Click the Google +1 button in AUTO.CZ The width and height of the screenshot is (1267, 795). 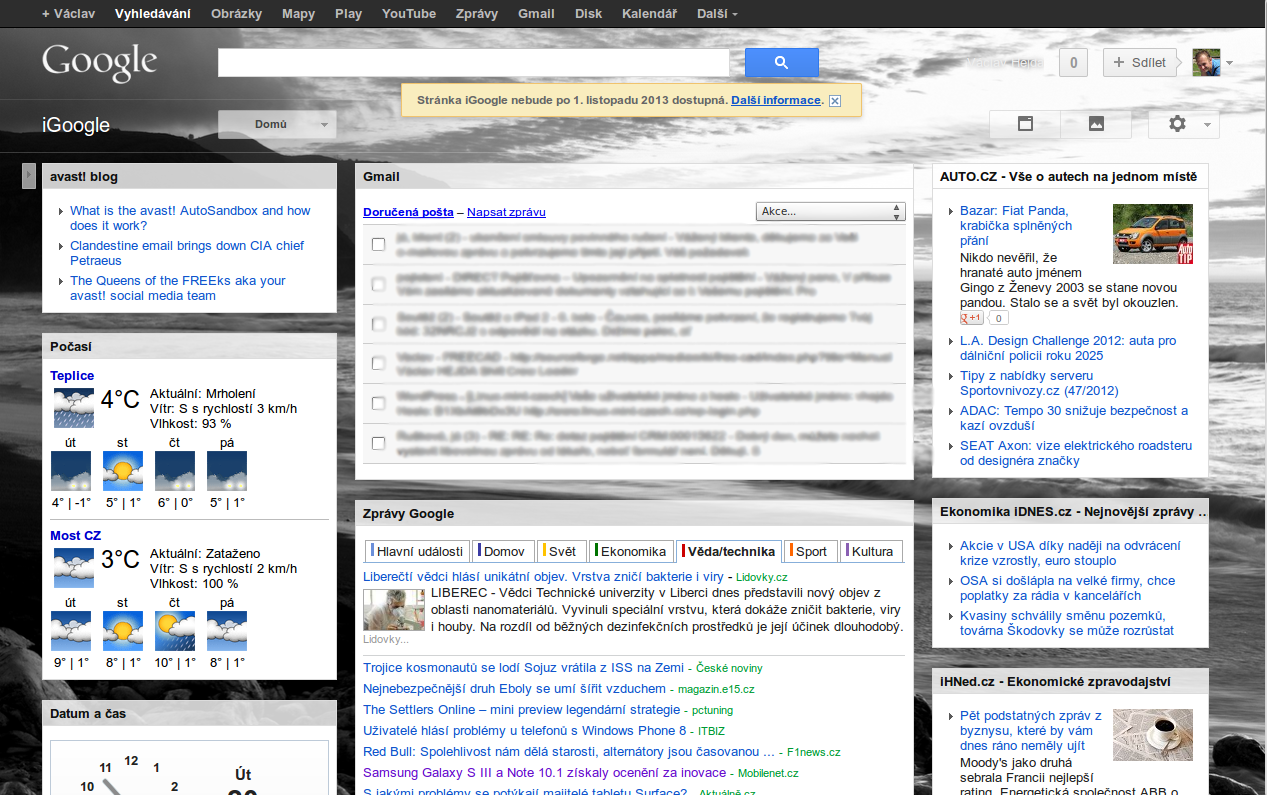(971, 318)
